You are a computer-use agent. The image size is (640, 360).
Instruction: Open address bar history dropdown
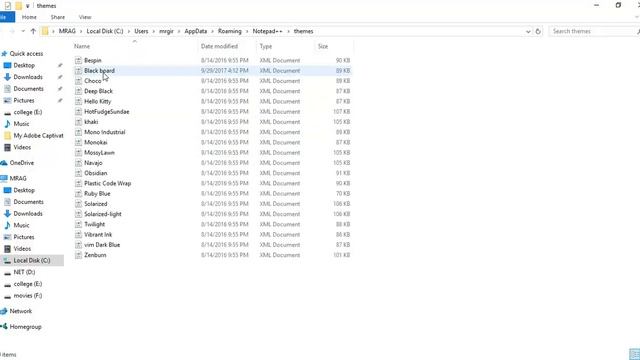click(x=528, y=31)
